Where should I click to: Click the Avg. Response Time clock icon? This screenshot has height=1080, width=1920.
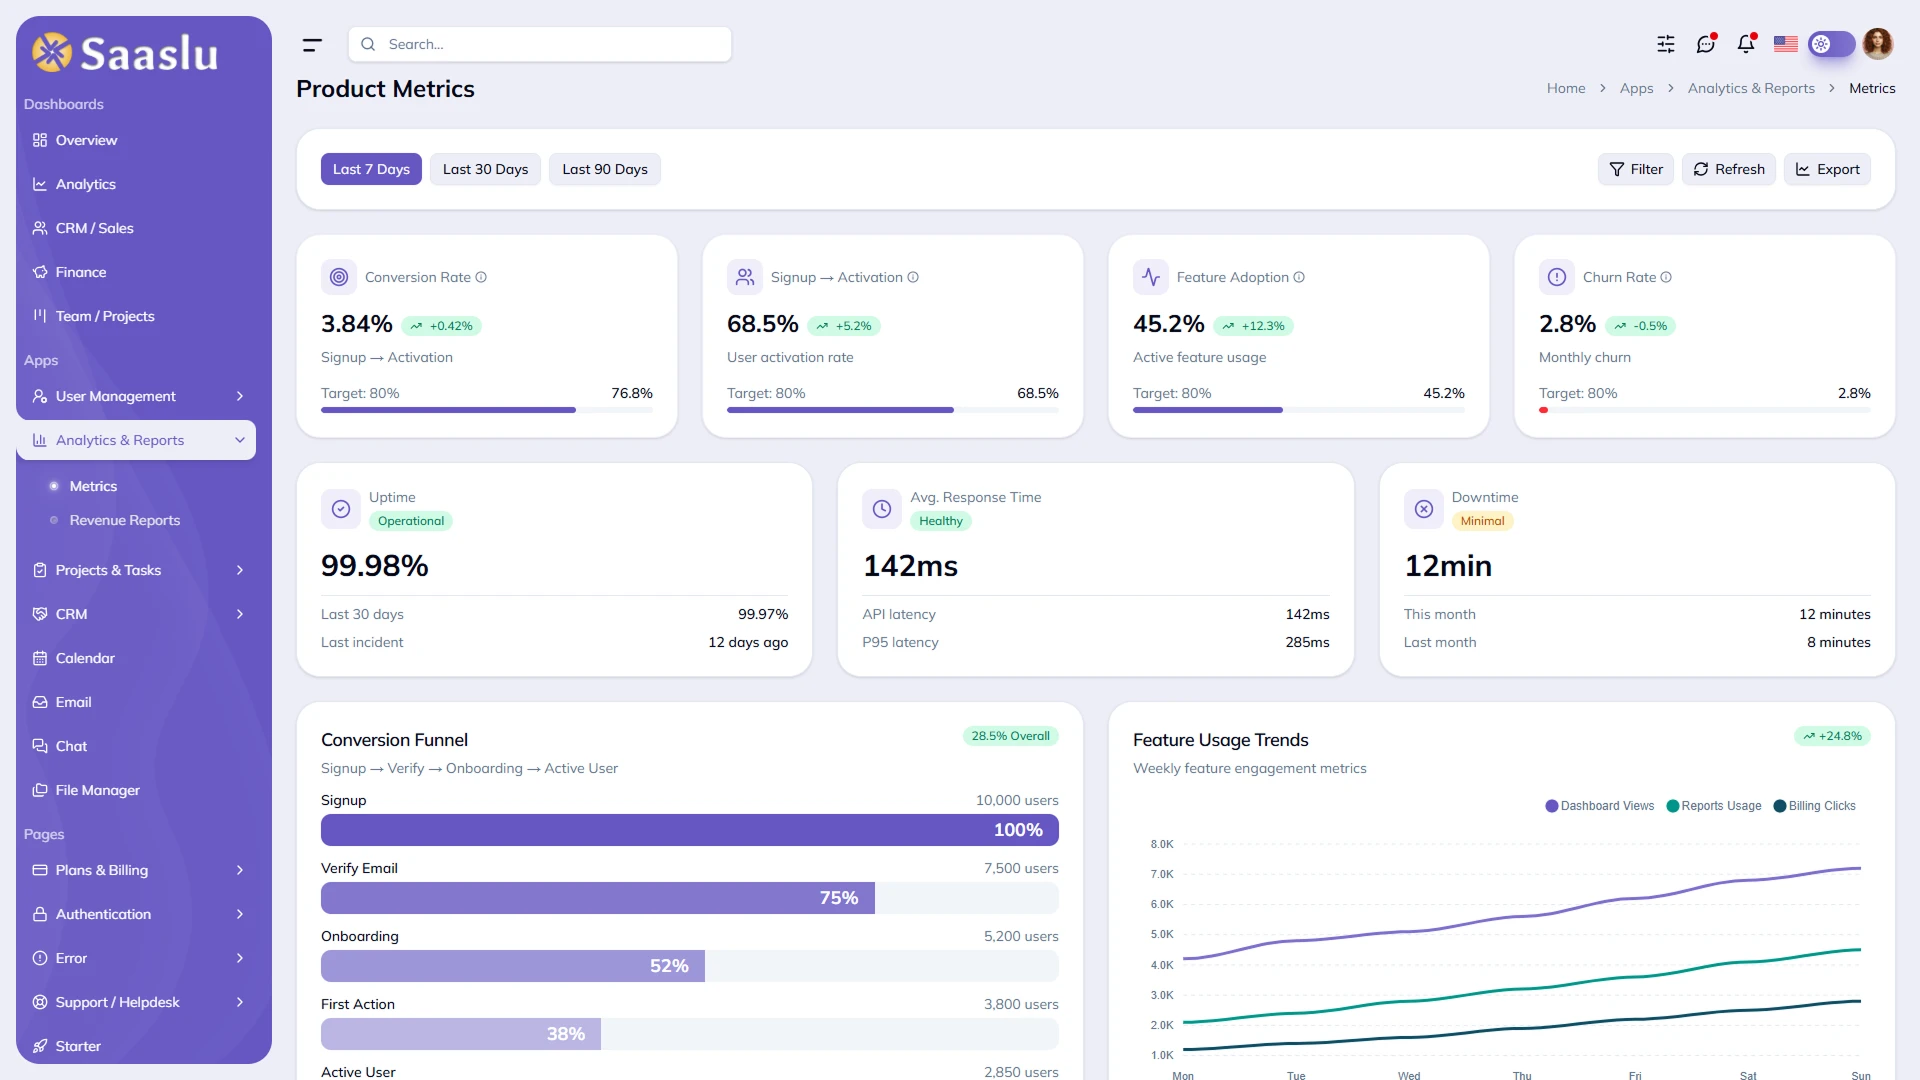pos(882,509)
